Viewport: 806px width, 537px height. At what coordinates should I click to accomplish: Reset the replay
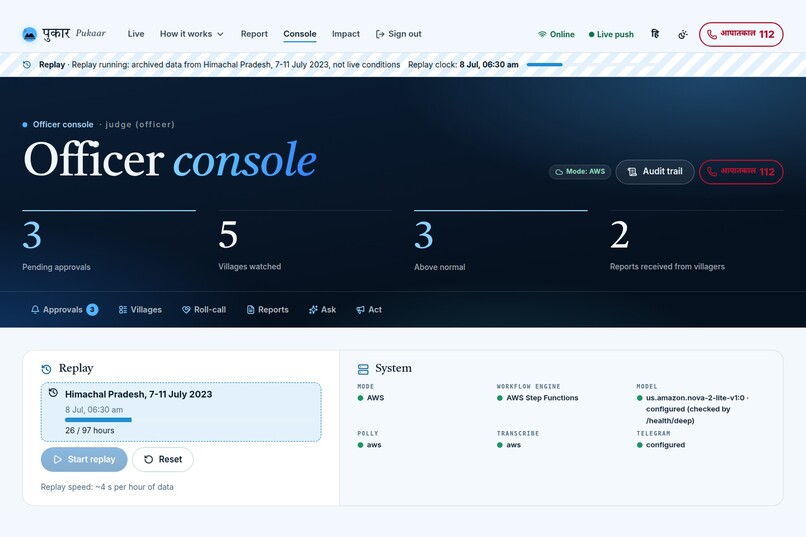[163, 459]
